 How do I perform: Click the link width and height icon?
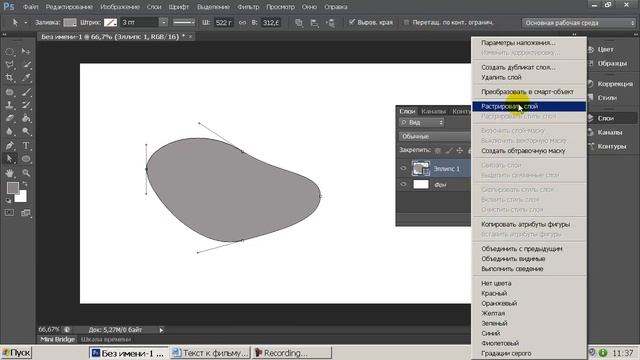coord(242,23)
